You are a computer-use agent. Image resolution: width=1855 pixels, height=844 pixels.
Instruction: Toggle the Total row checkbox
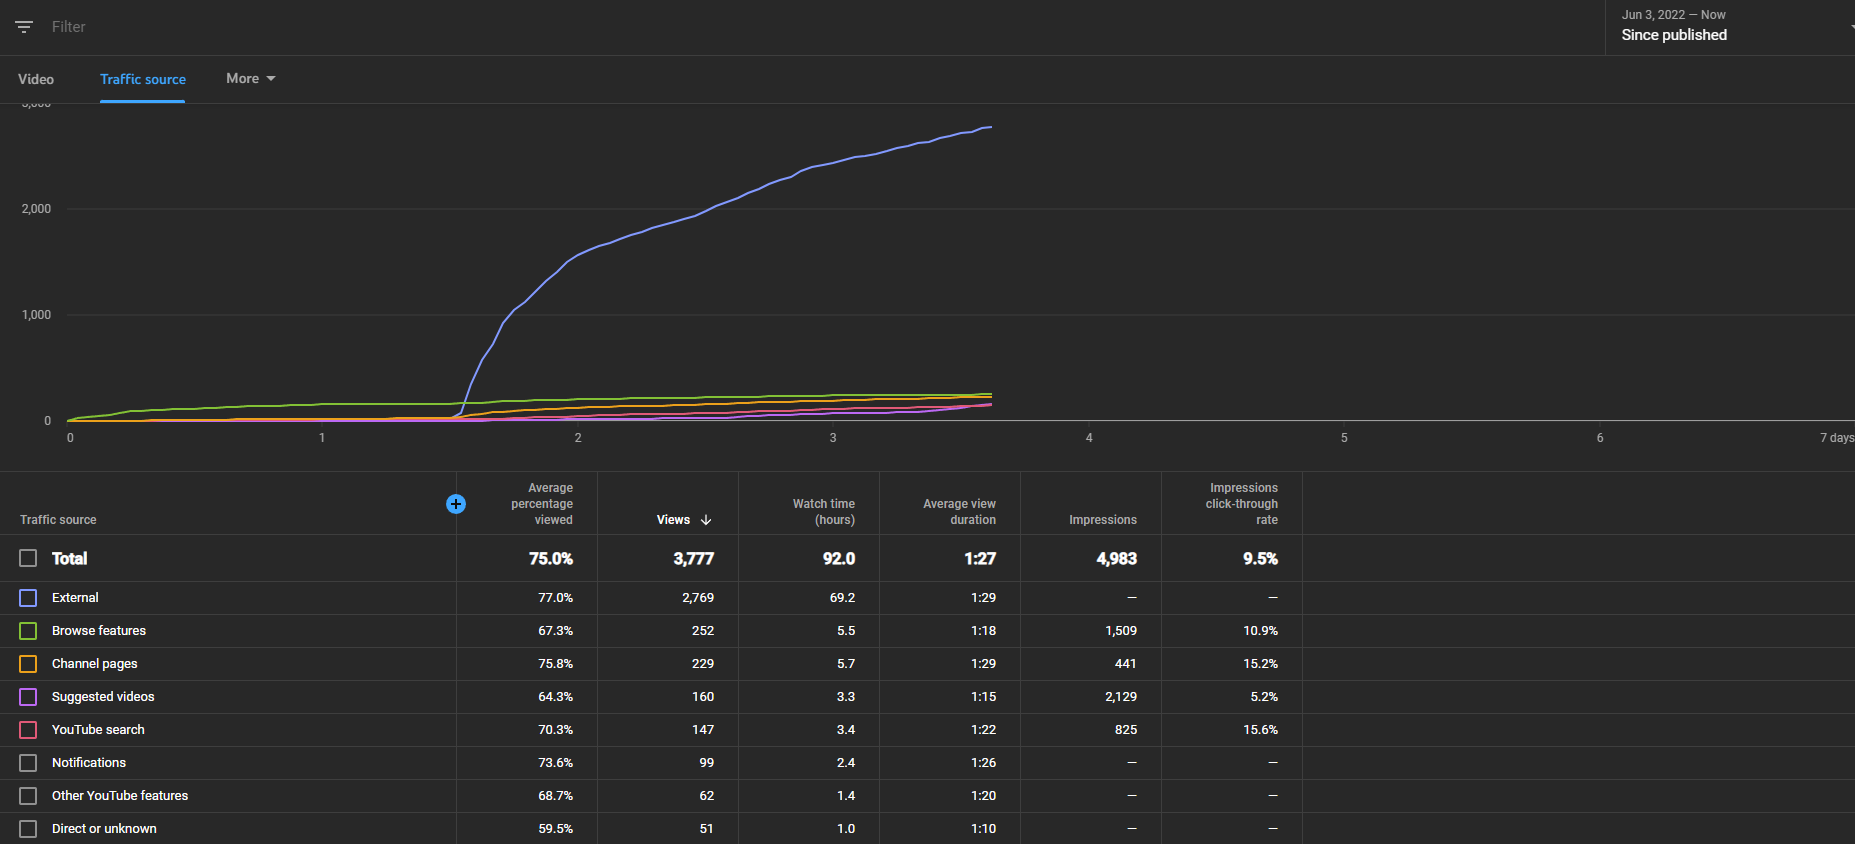click(x=28, y=558)
